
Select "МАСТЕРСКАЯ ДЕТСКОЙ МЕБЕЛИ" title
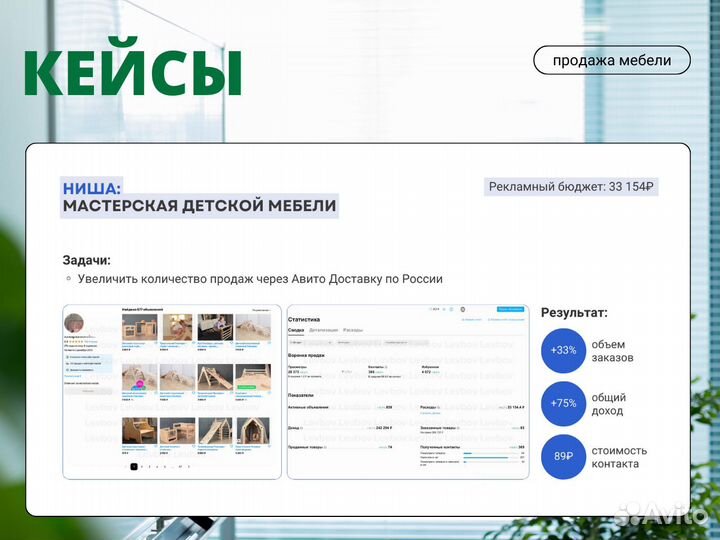click(199, 206)
